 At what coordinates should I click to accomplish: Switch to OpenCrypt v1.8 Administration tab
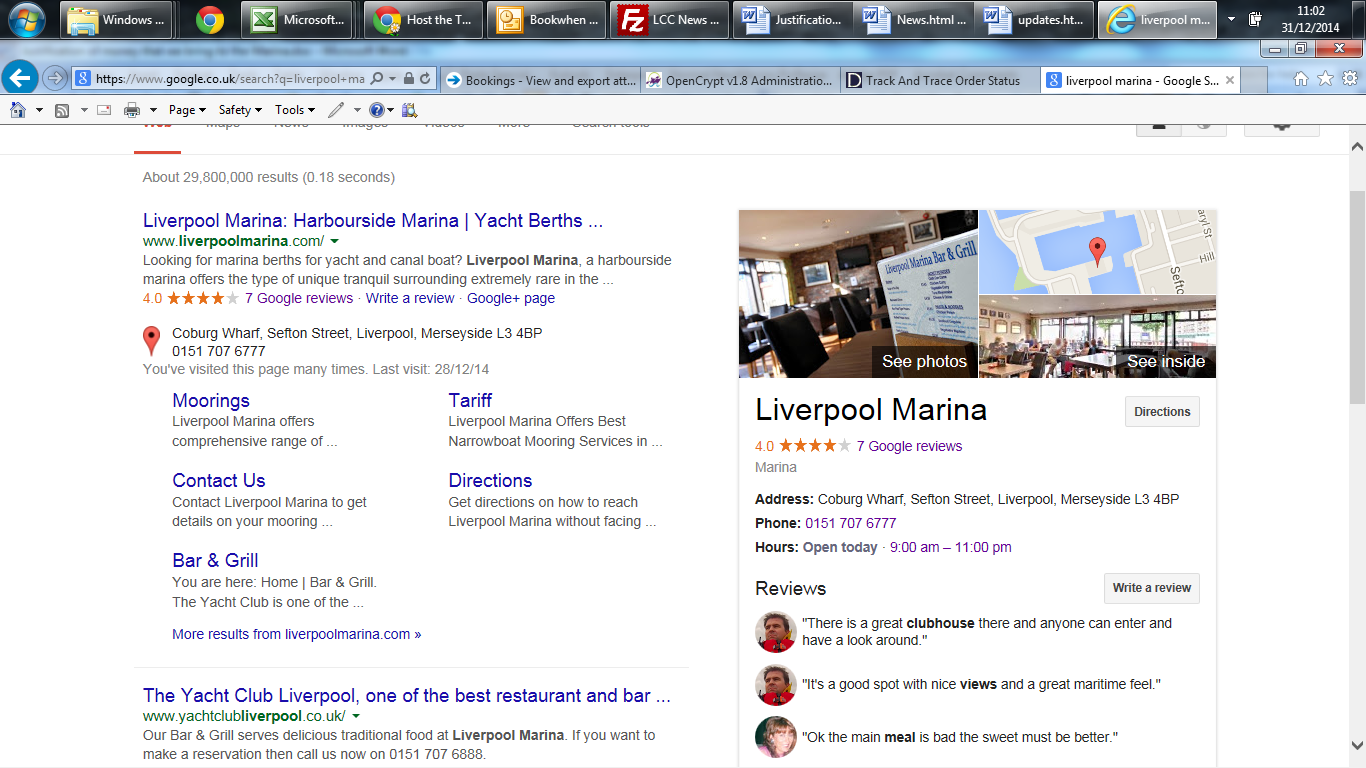[x=739, y=80]
